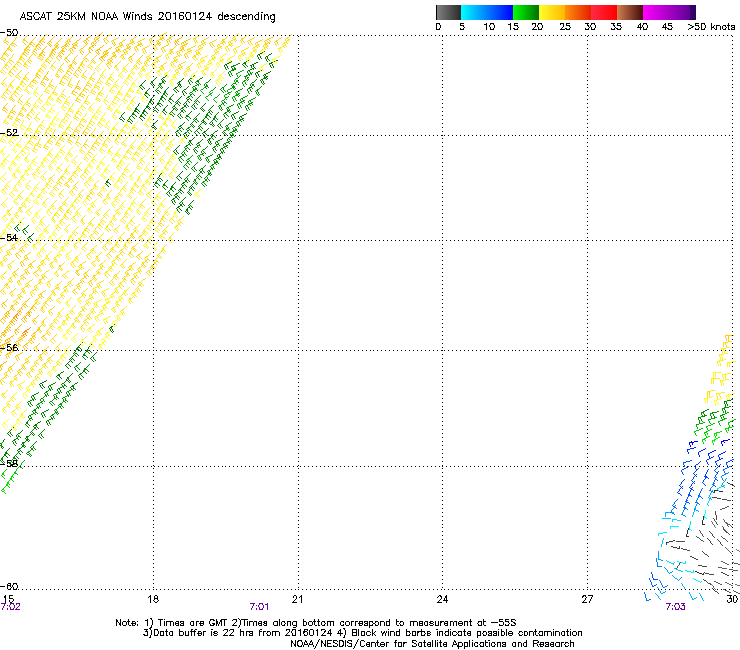The height and width of the screenshot is (650, 740).
Task: Click the yellow 20-25 knots legend segment
Action: coord(552,12)
